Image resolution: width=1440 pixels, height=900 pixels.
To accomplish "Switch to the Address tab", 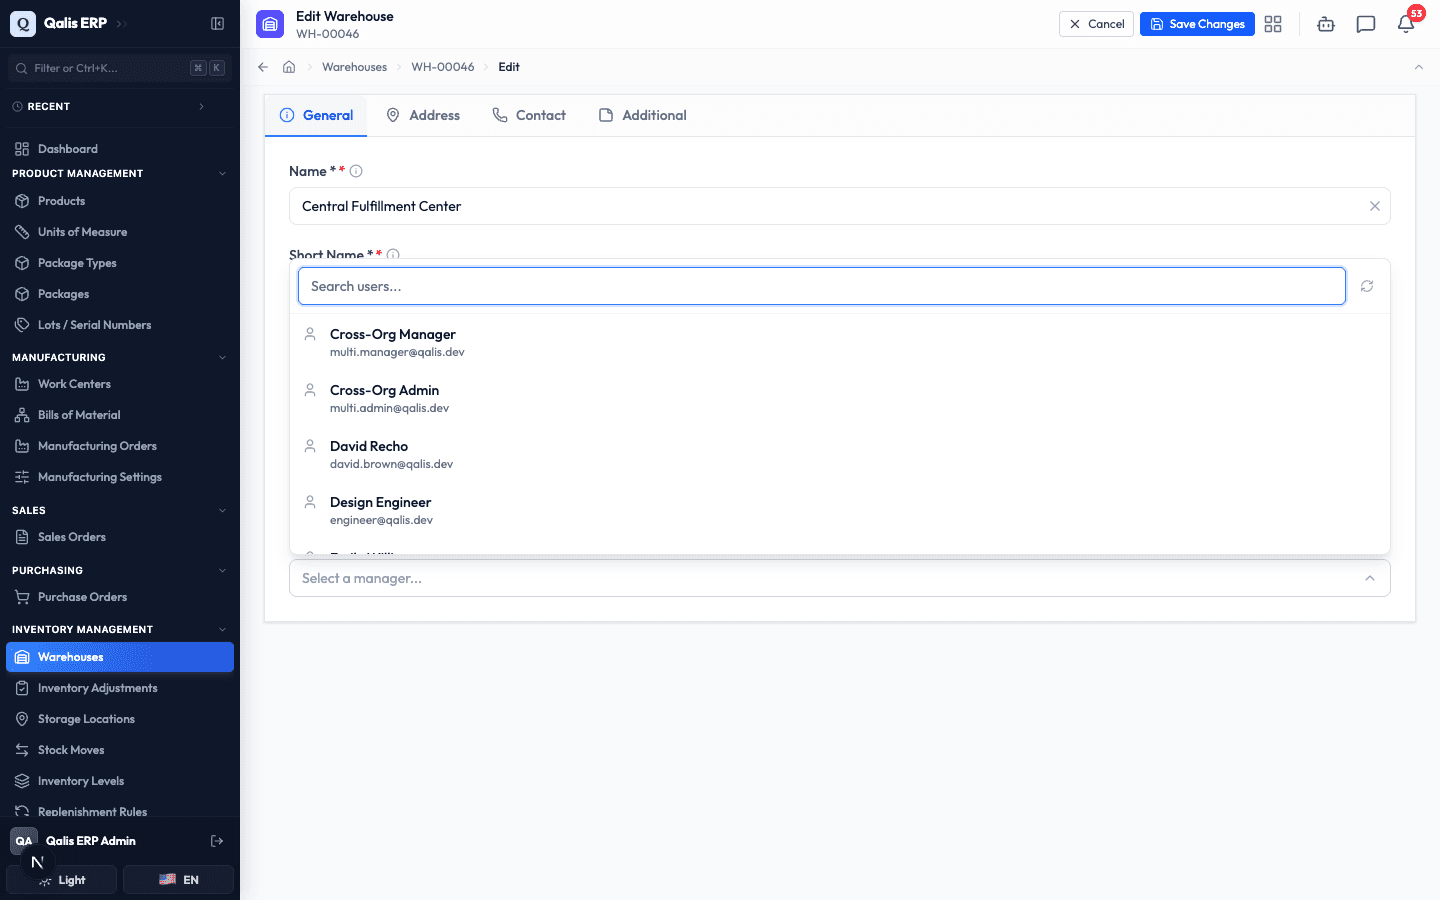I will tap(423, 115).
